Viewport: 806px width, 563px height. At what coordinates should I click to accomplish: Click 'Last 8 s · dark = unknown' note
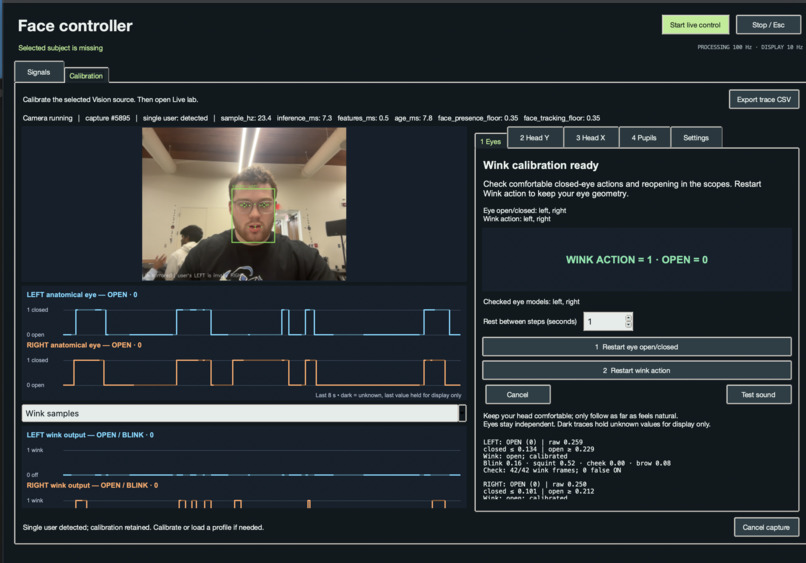[x=388, y=395]
